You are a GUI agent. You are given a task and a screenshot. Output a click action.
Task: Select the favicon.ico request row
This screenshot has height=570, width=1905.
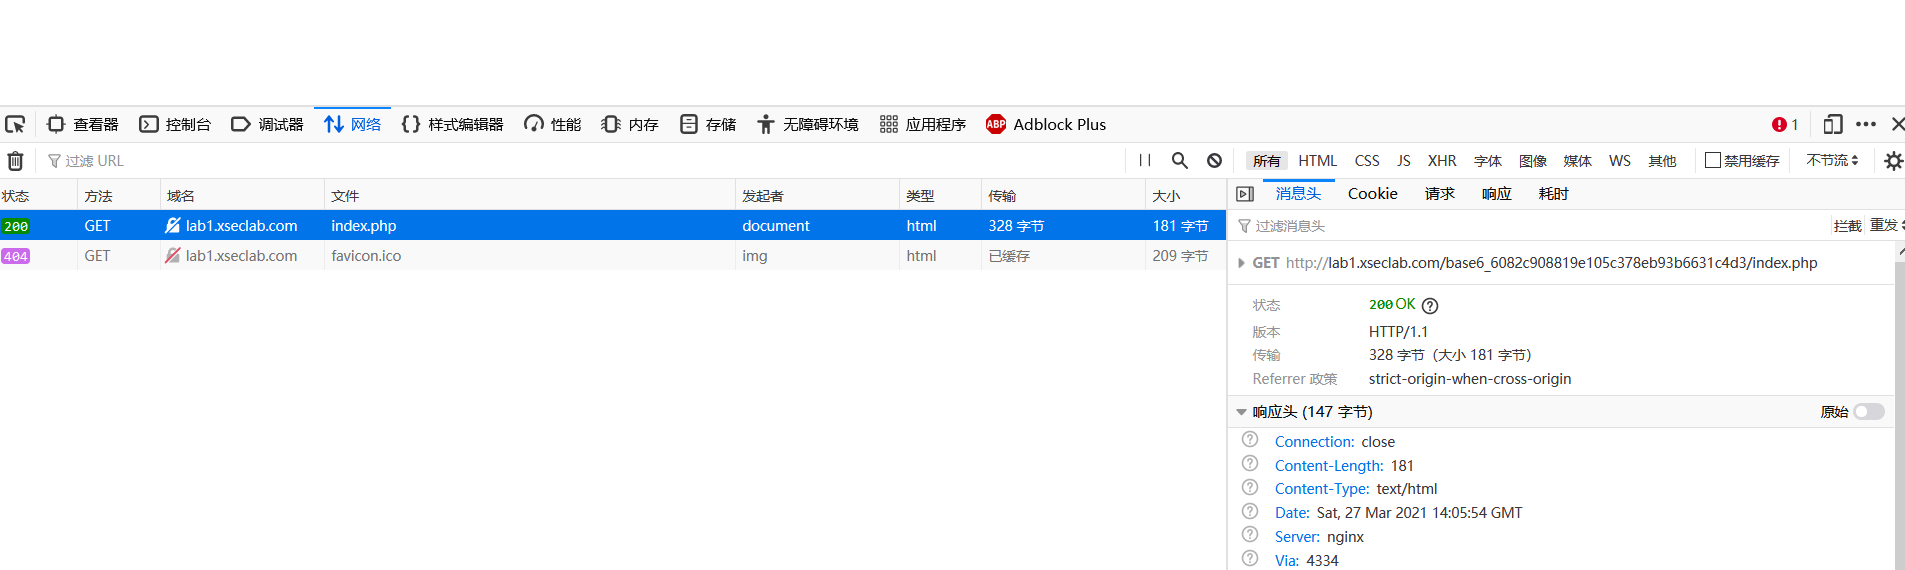point(613,256)
